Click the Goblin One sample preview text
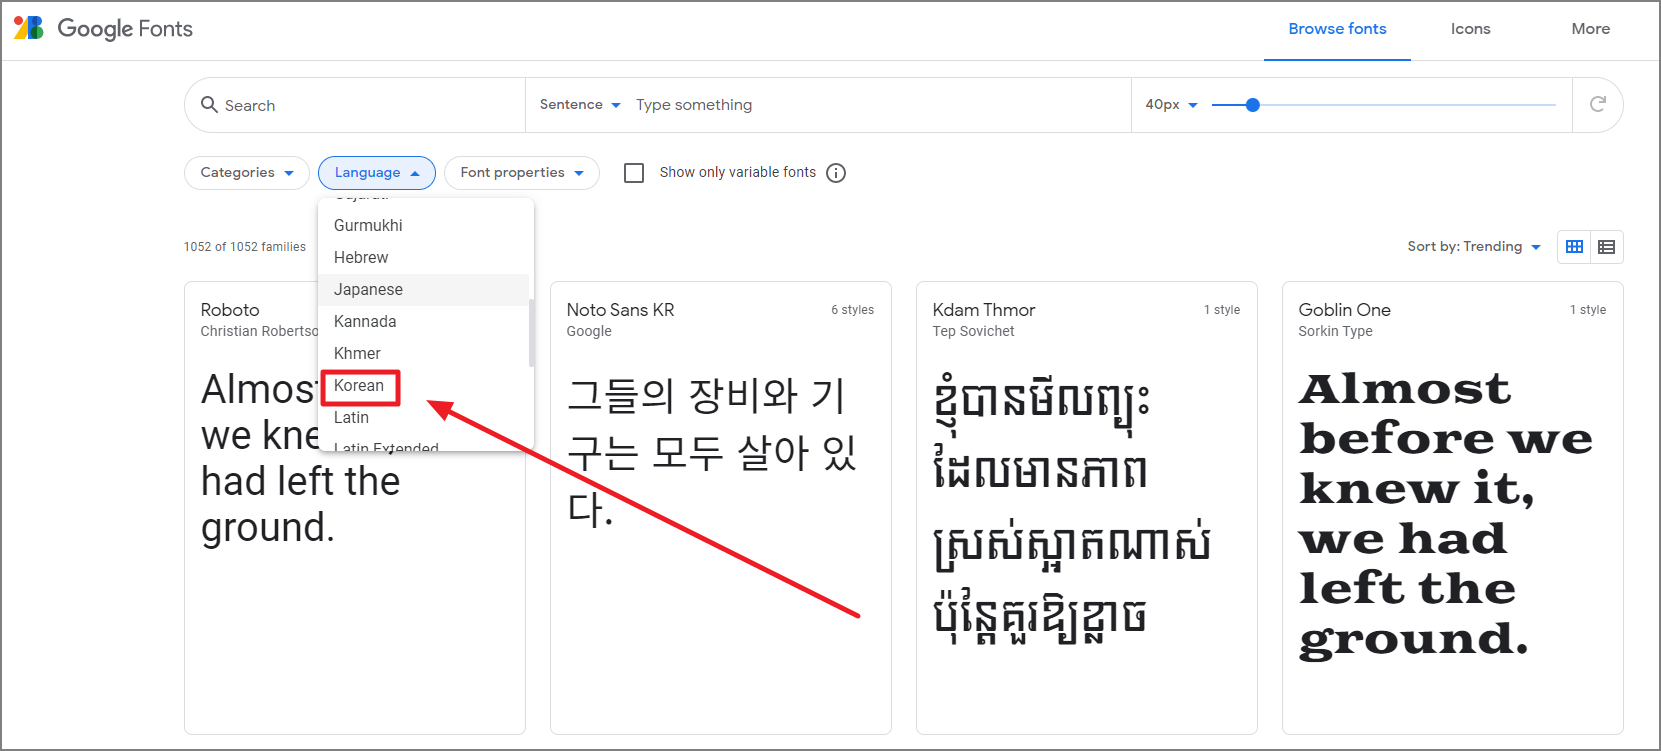The height and width of the screenshot is (751, 1661). click(1445, 514)
